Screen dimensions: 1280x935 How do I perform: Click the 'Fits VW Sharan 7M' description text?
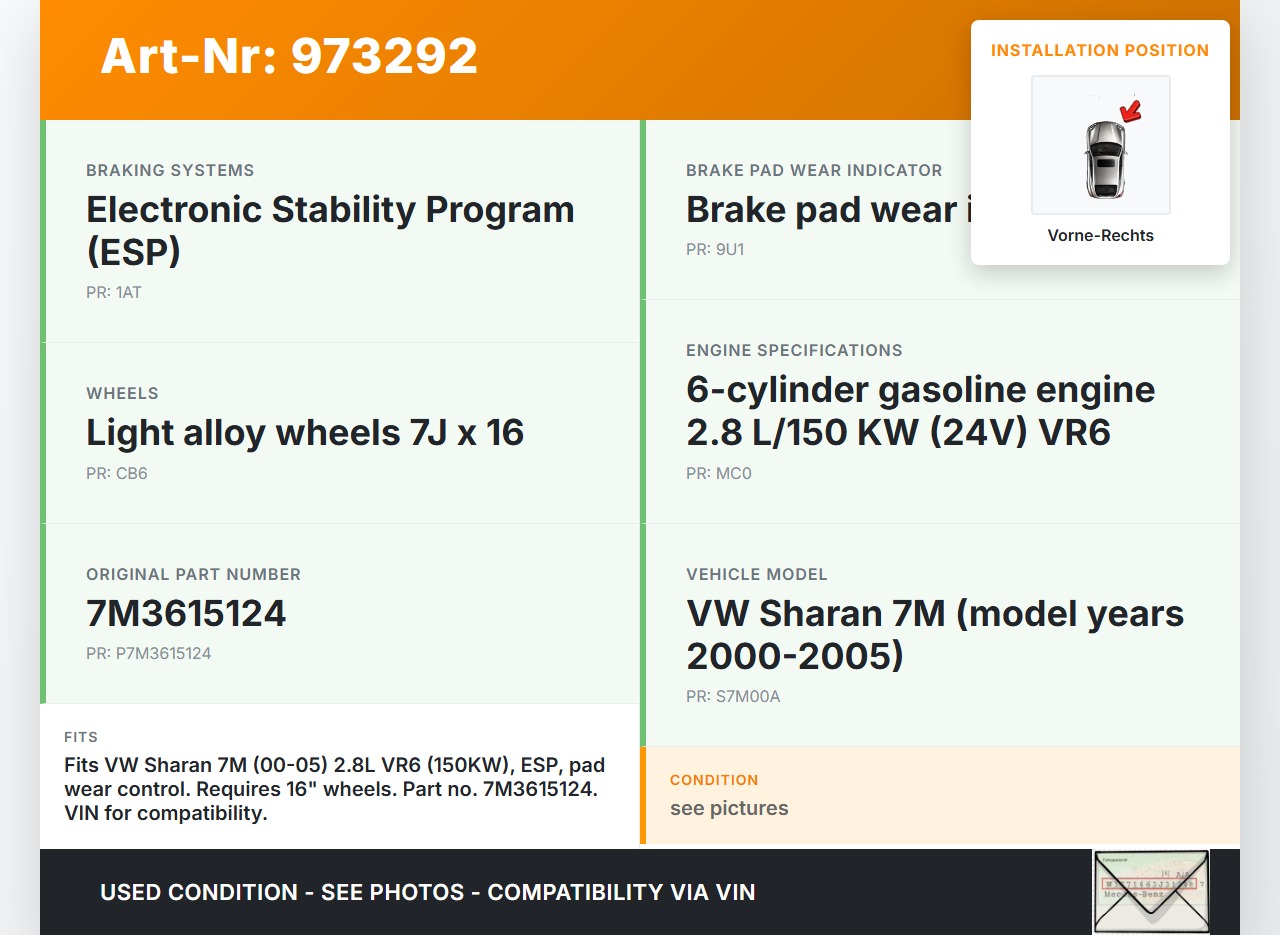pos(335,789)
